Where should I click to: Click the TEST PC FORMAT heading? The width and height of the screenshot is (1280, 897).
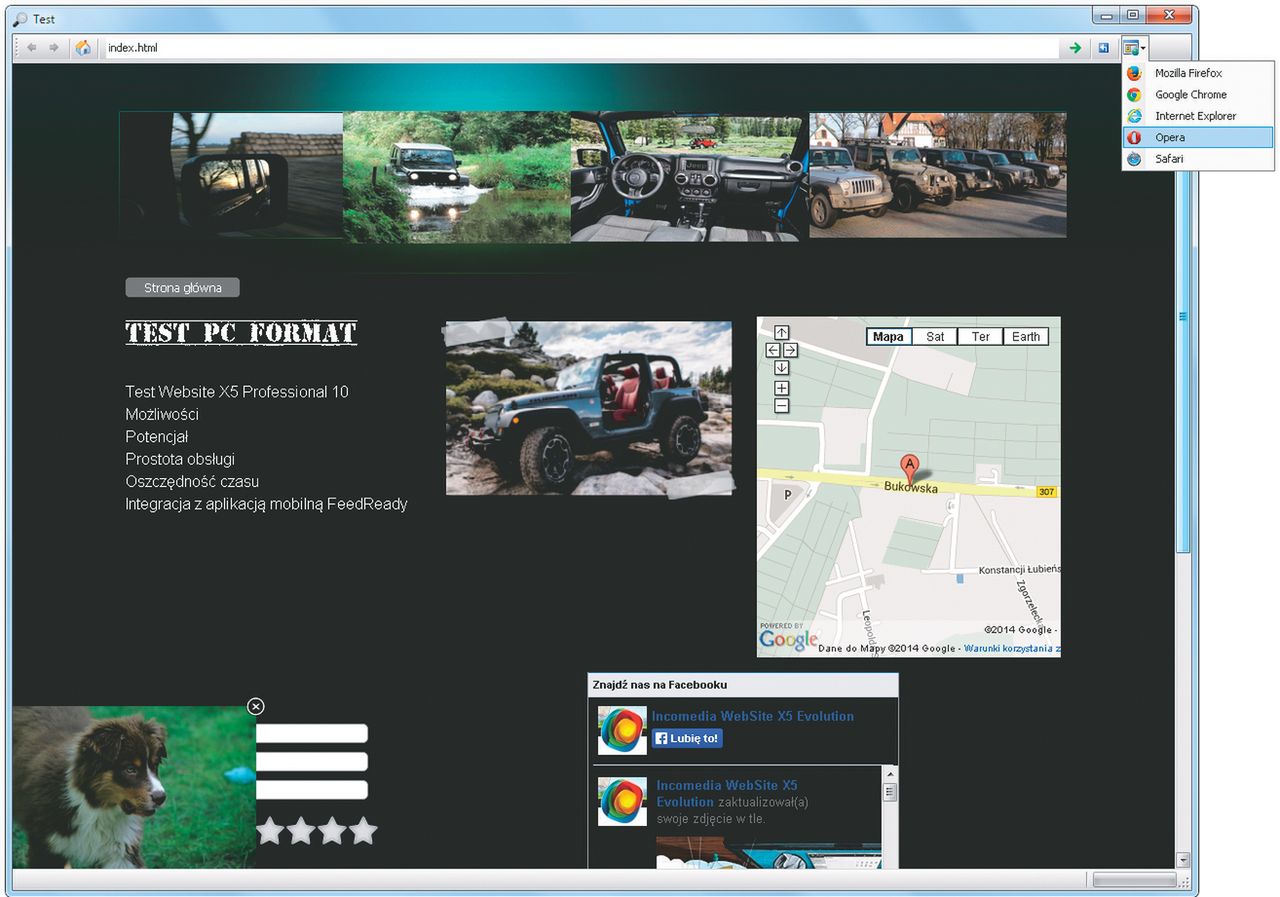coord(241,333)
